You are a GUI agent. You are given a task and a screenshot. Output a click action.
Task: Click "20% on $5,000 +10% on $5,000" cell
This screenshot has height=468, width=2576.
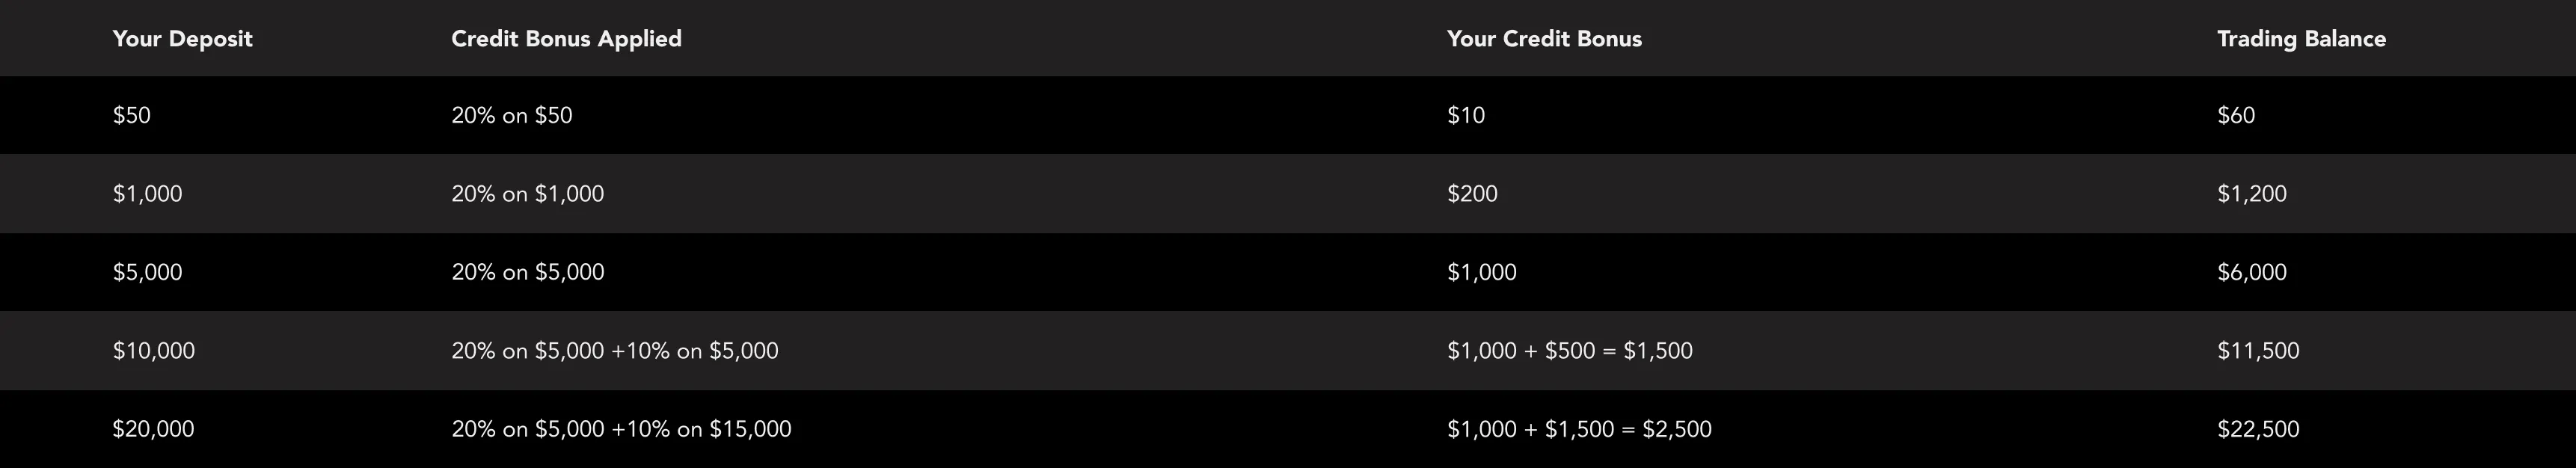click(x=614, y=351)
